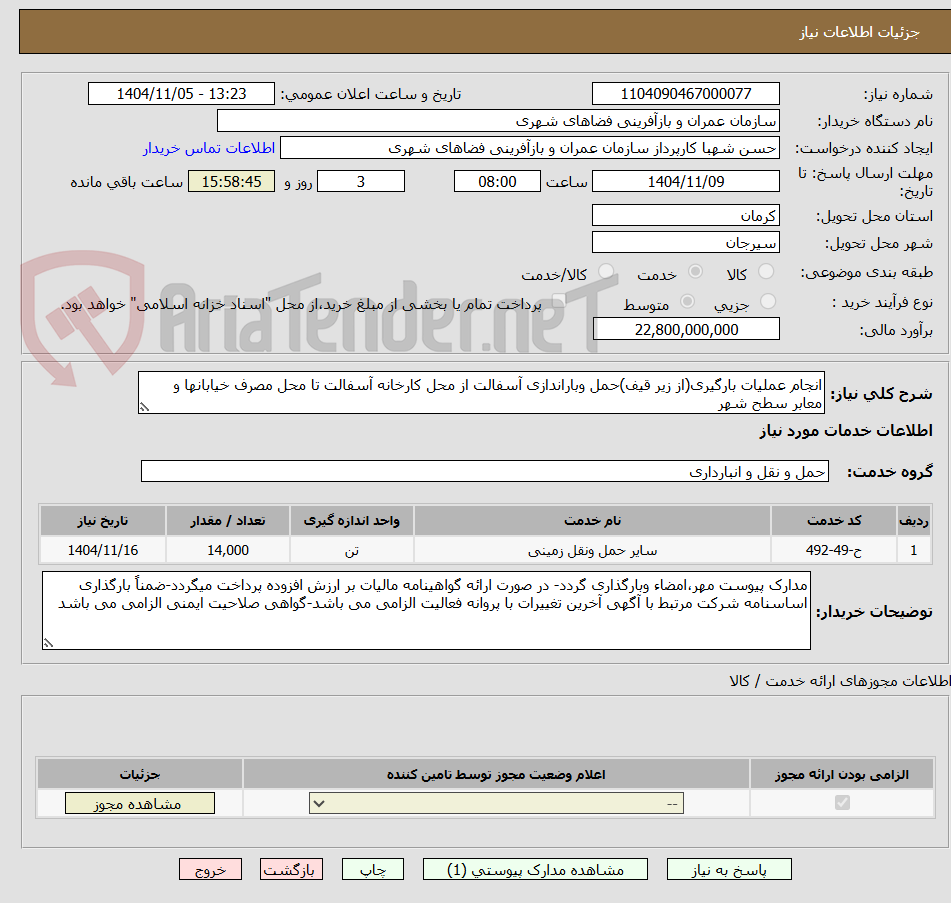Choose the متوسط procurement type option
951x903 pixels.
coord(687,303)
